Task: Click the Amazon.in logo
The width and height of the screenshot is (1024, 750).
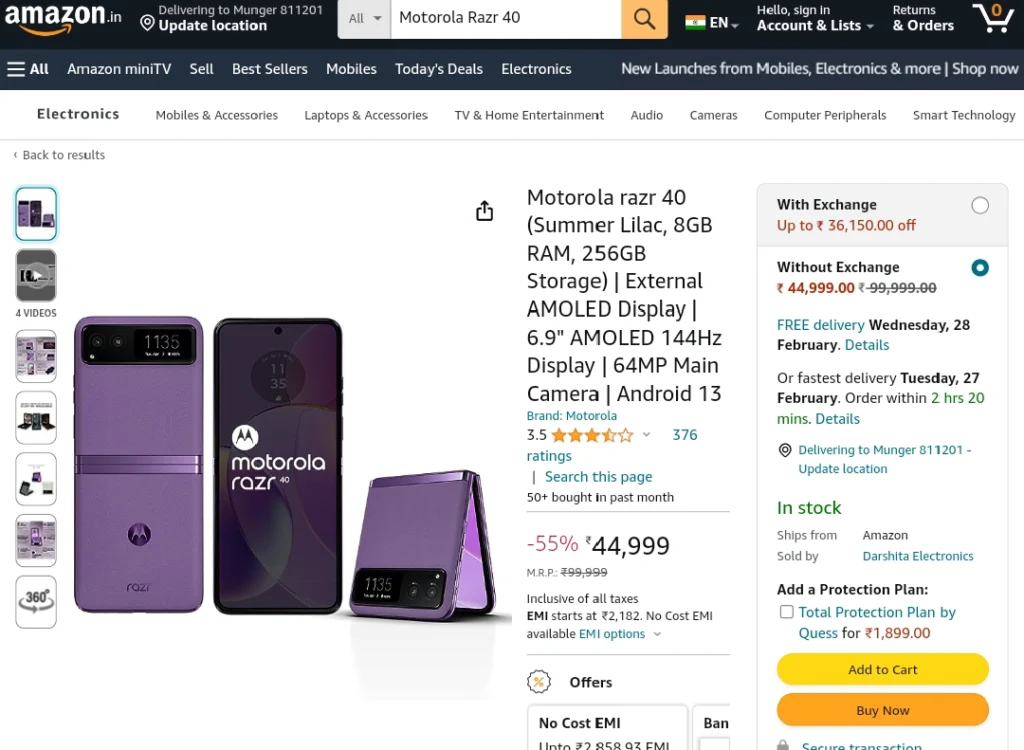Action: [63, 18]
